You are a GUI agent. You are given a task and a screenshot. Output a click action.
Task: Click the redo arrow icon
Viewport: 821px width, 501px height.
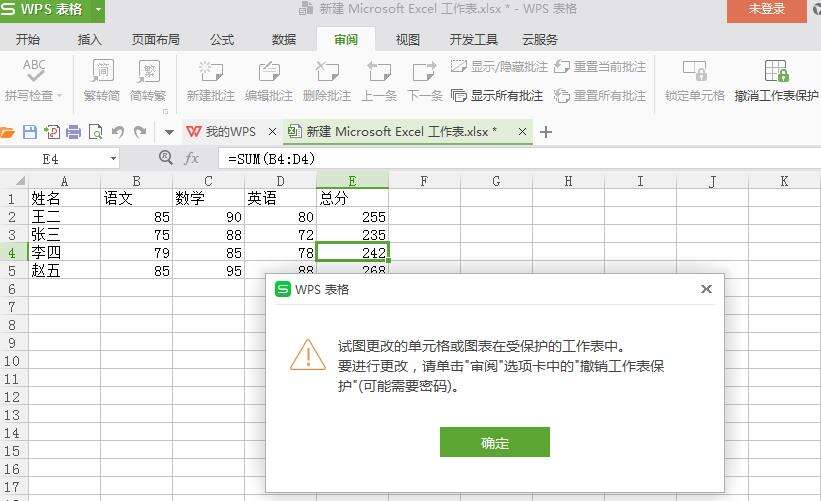140,132
